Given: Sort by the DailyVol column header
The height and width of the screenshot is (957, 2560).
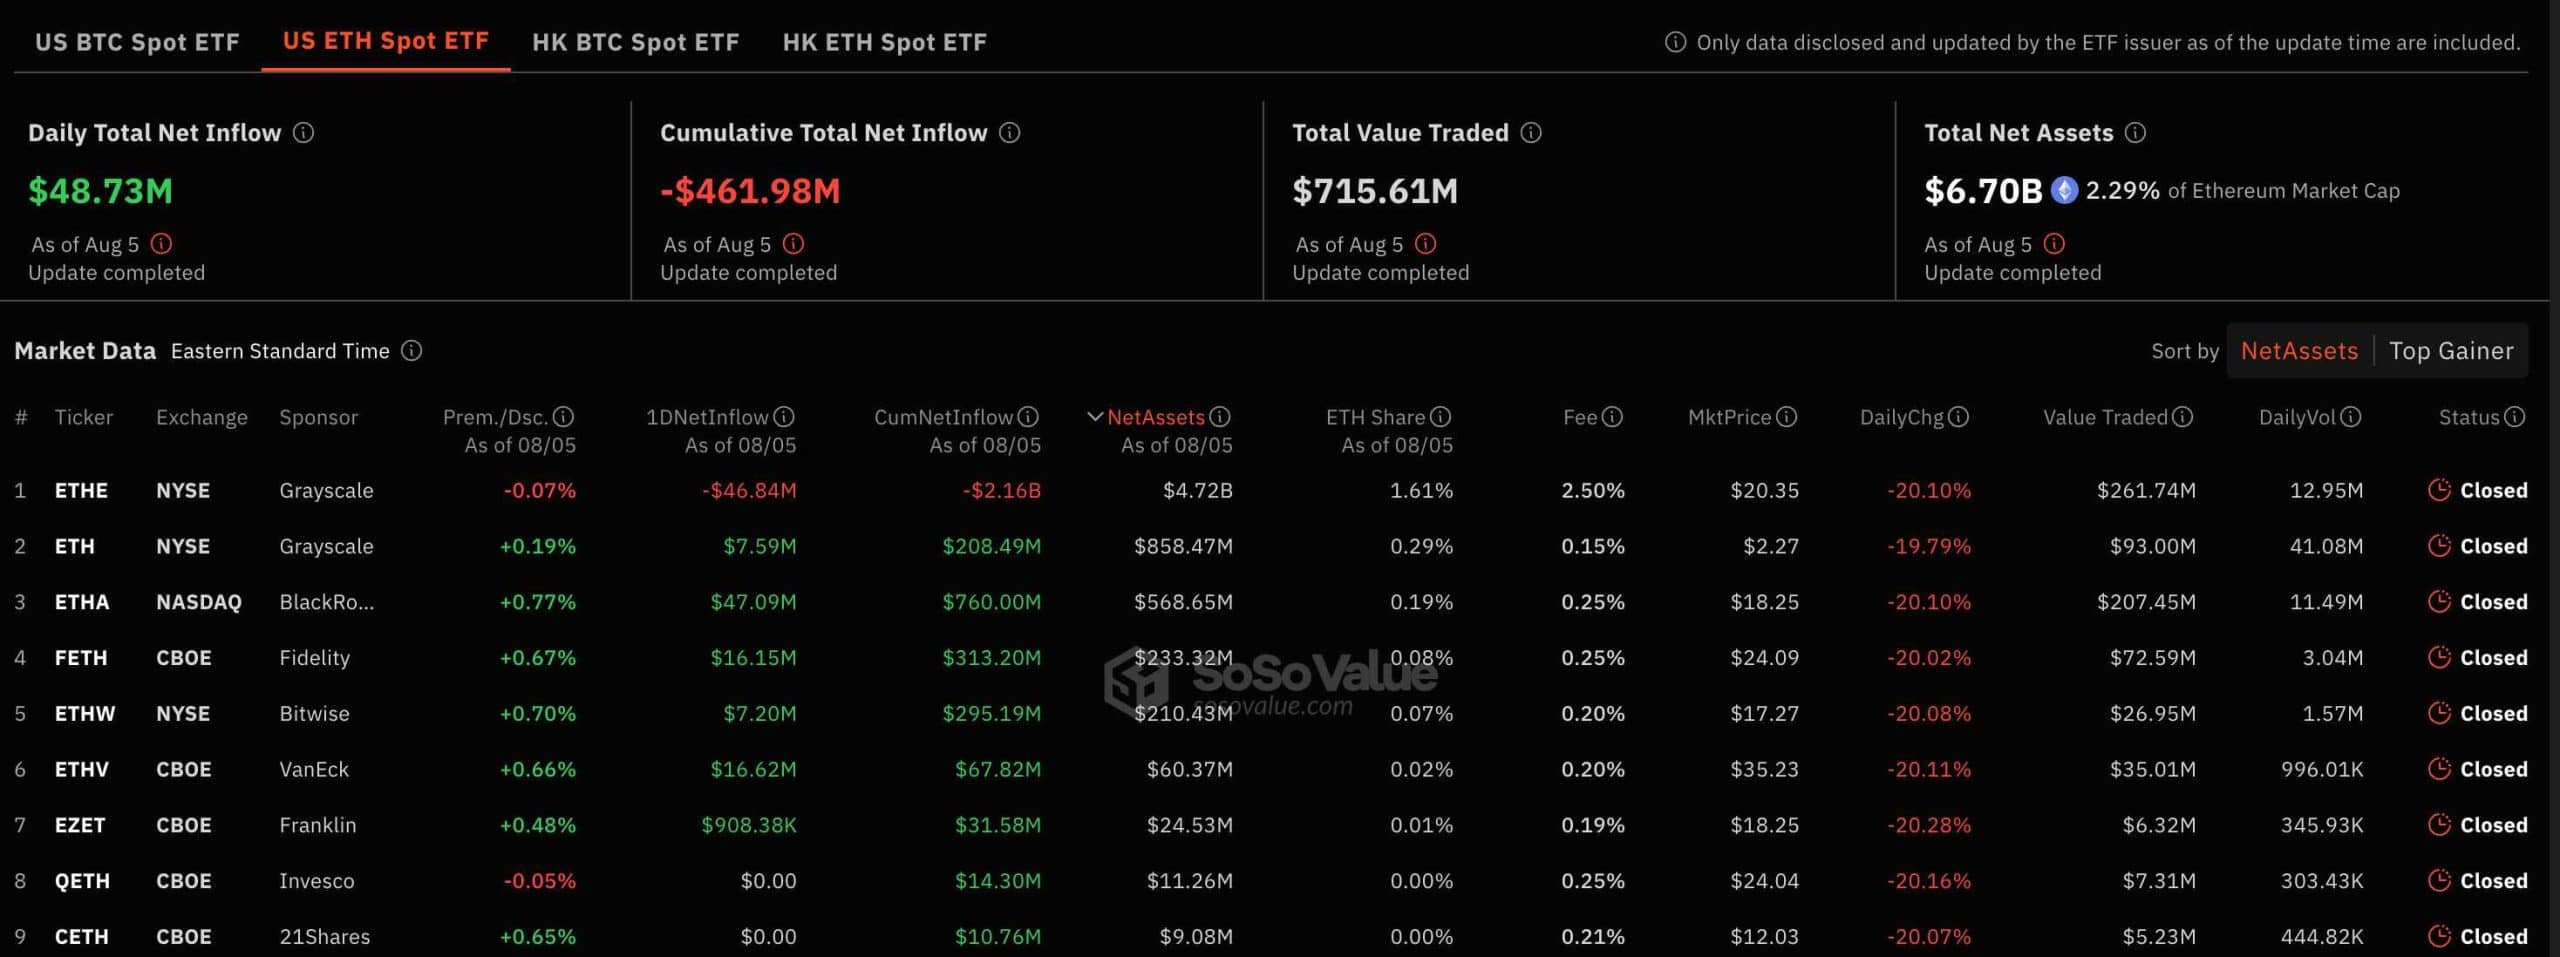Looking at the screenshot, I should click(x=2297, y=417).
